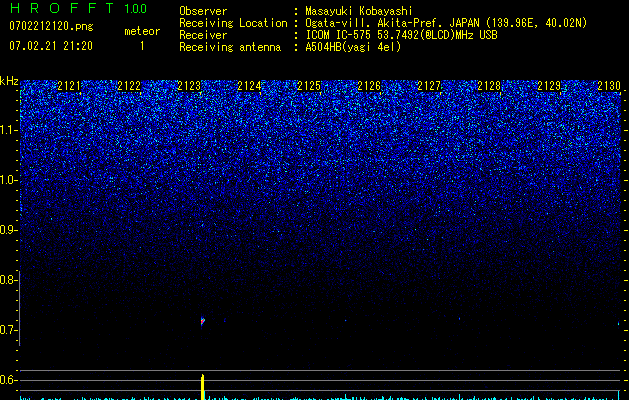Click the kHz axis unit label

(x=9, y=81)
